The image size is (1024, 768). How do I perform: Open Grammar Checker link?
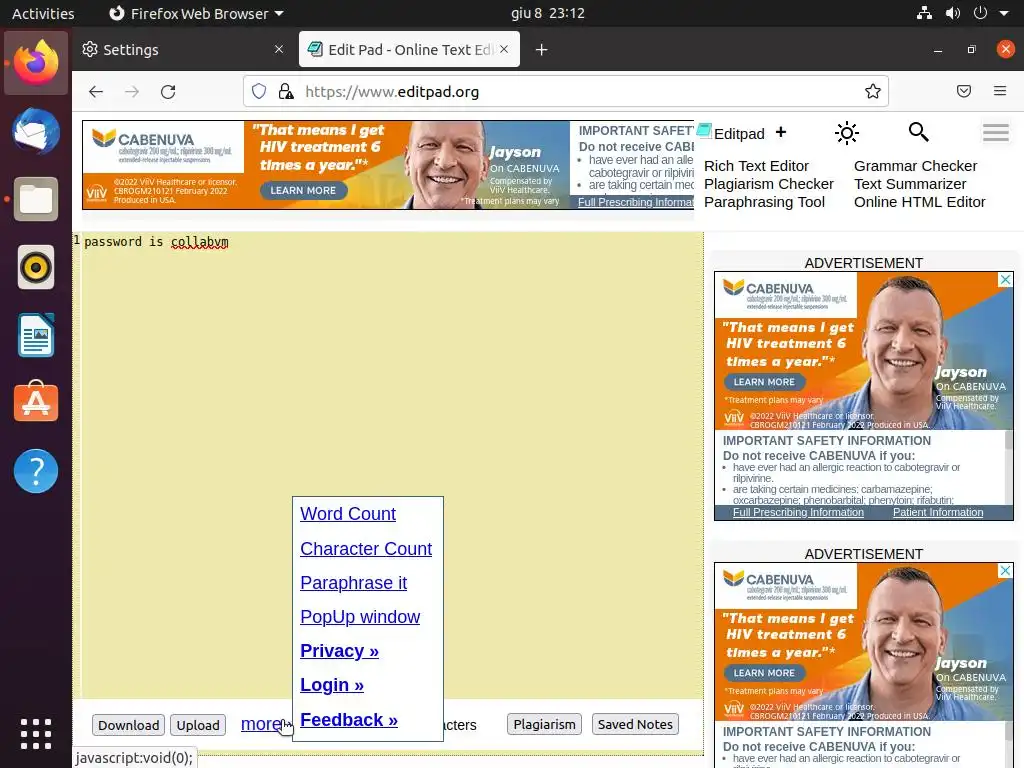pos(916,166)
